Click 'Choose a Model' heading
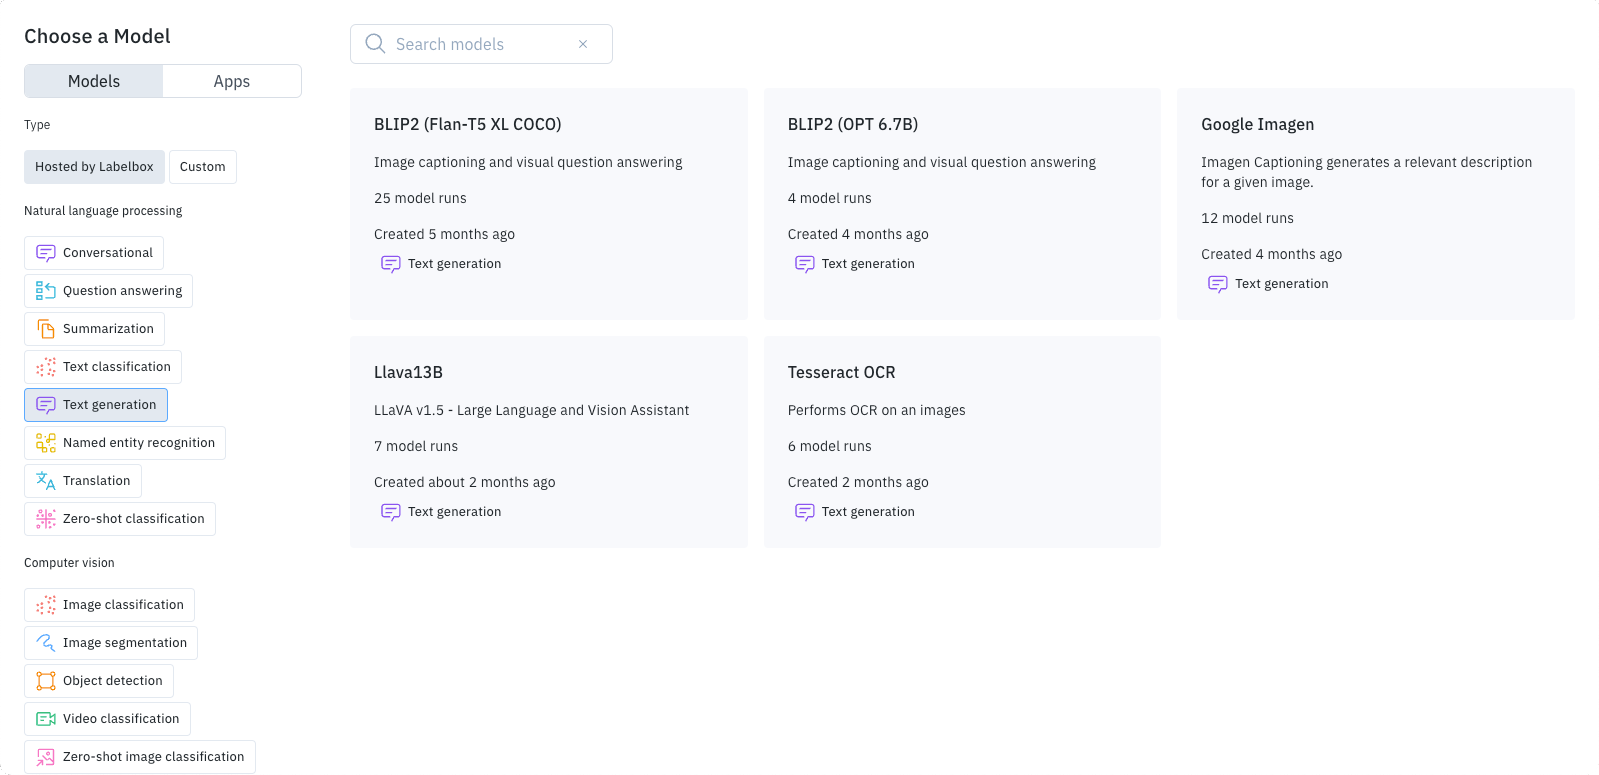The height and width of the screenshot is (775, 1599). click(97, 36)
